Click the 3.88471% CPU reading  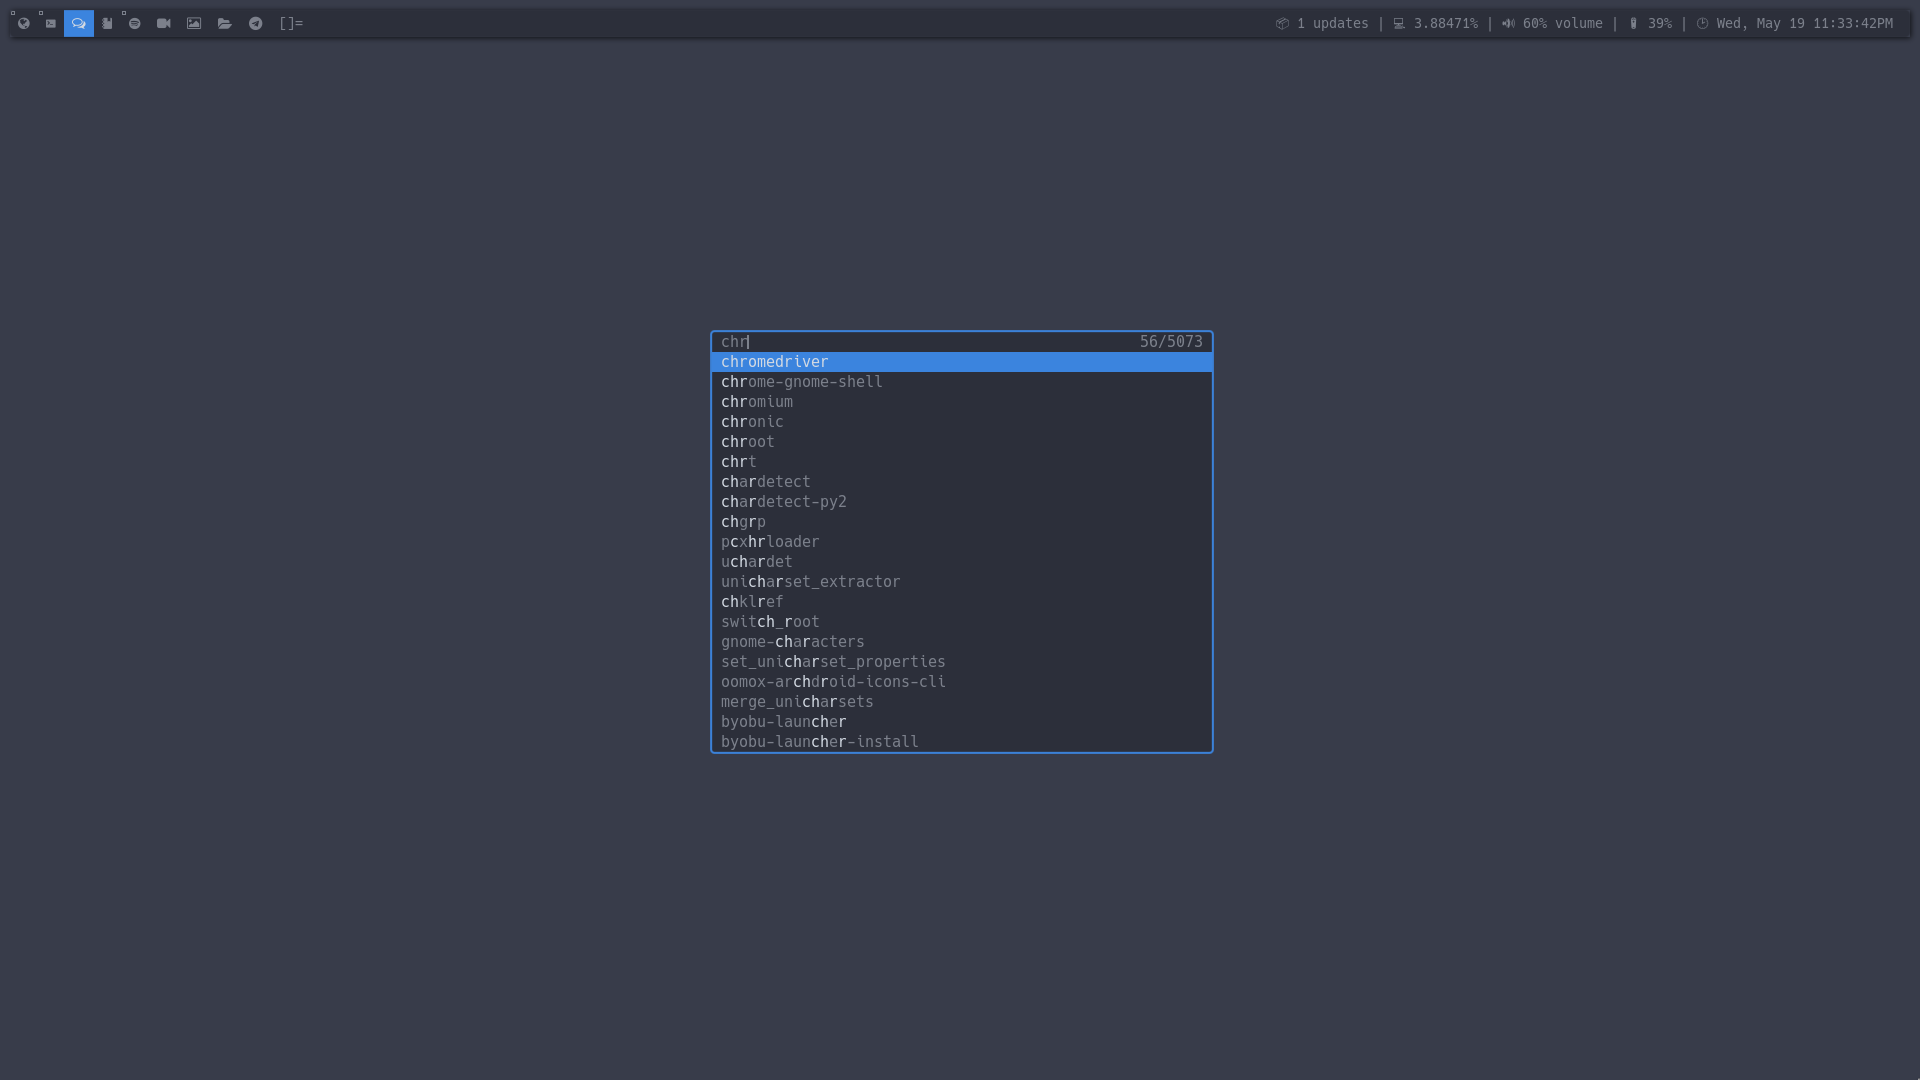pyautogui.click(x=1445, y=23)
